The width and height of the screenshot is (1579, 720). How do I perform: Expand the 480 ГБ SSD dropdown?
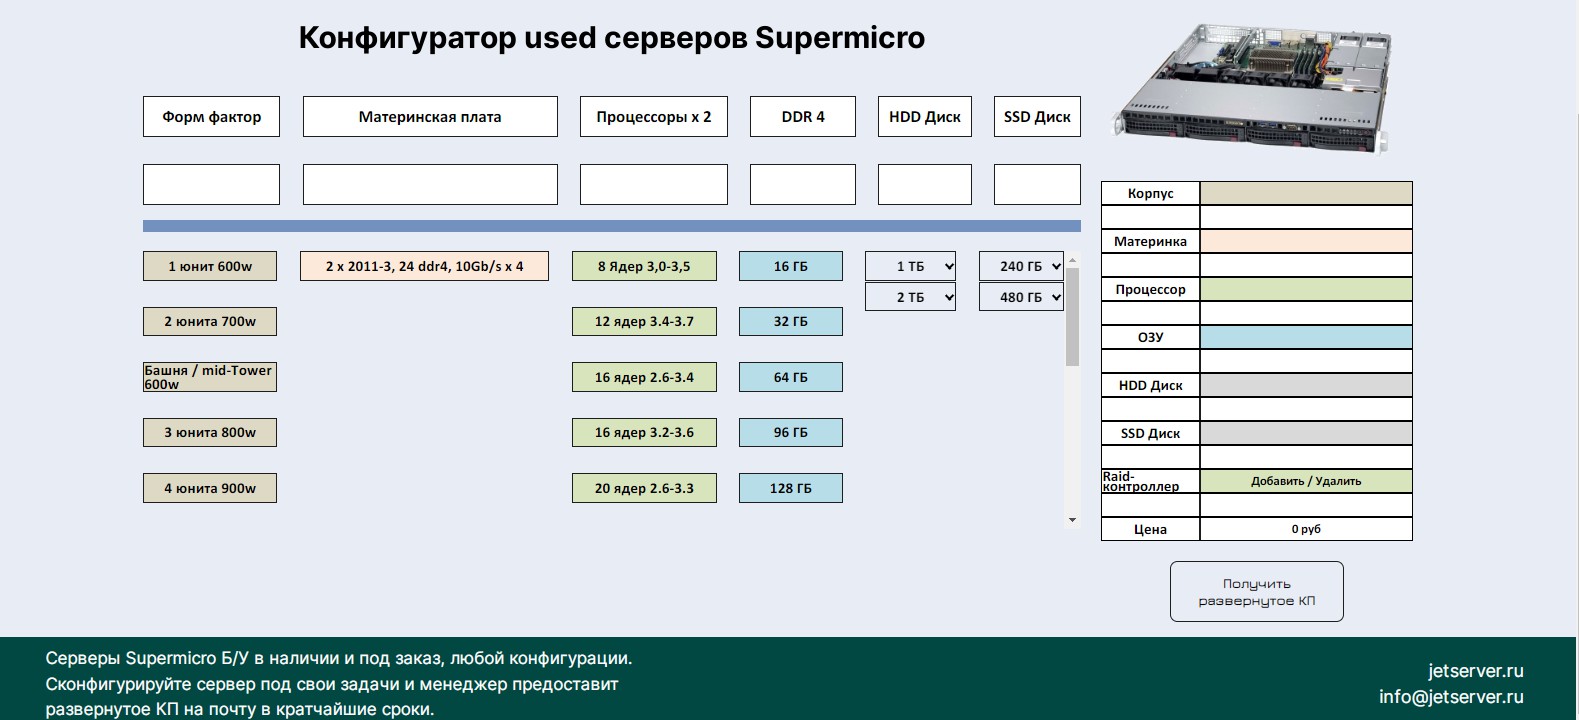click(1021, 297)
